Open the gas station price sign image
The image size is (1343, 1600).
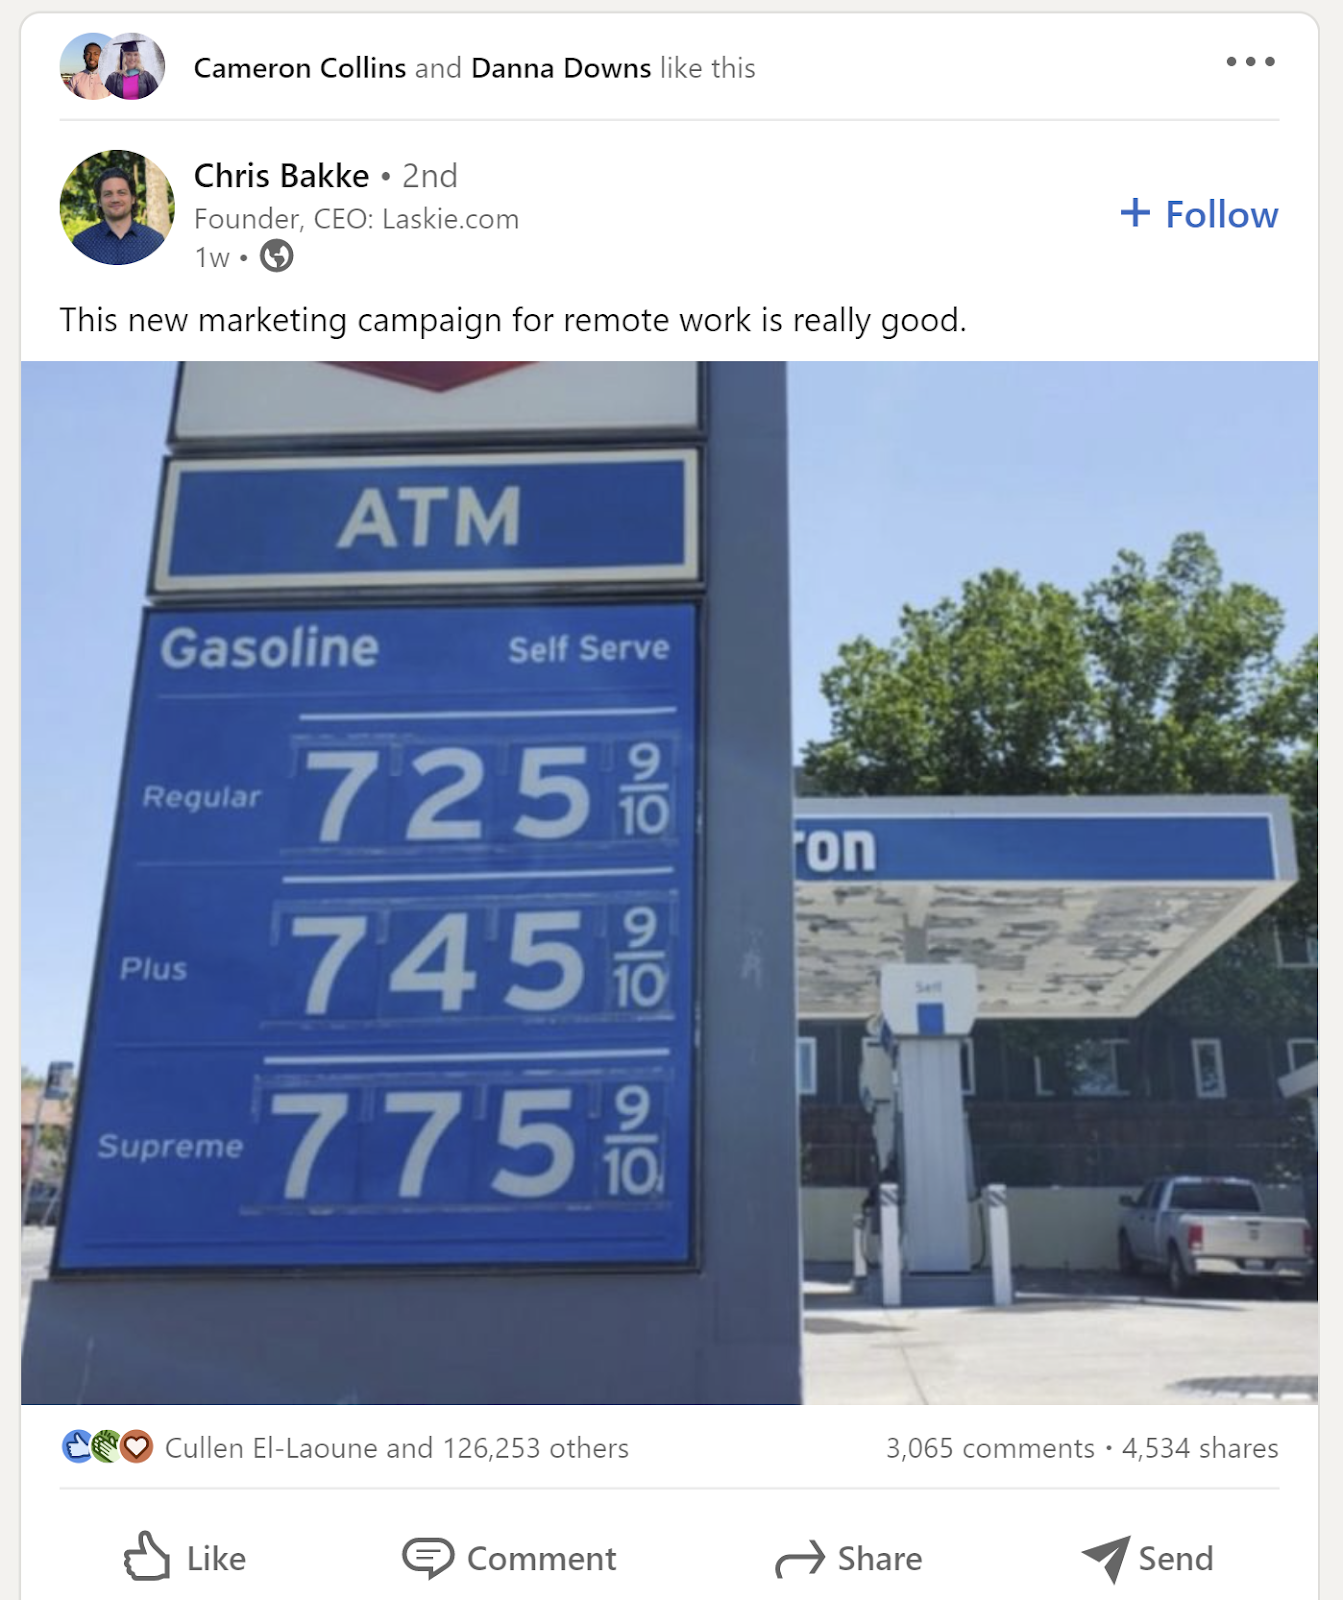[669, 883]
